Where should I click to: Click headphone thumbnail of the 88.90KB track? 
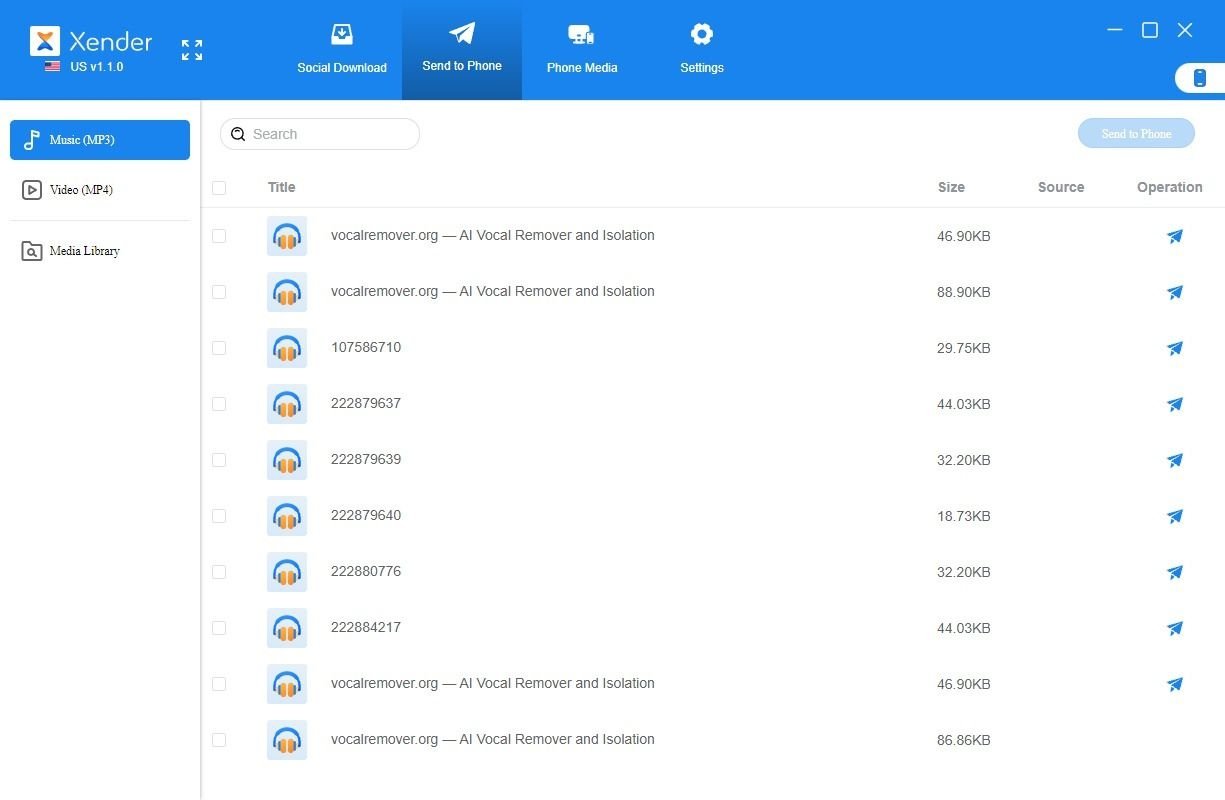click(x=287, y=292)
